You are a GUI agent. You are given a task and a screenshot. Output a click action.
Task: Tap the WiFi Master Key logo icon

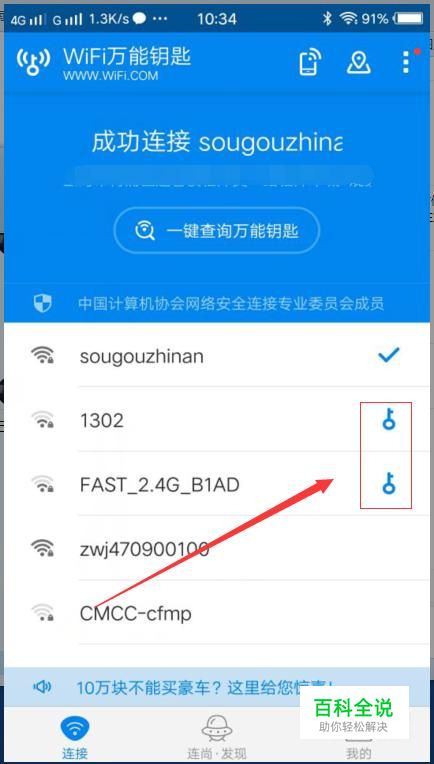[x=33, y=62]
